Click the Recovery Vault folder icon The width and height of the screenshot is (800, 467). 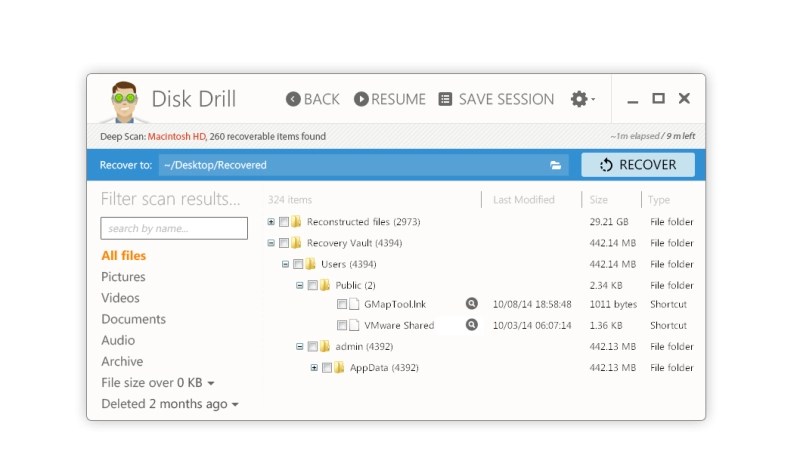click(296, 243)
